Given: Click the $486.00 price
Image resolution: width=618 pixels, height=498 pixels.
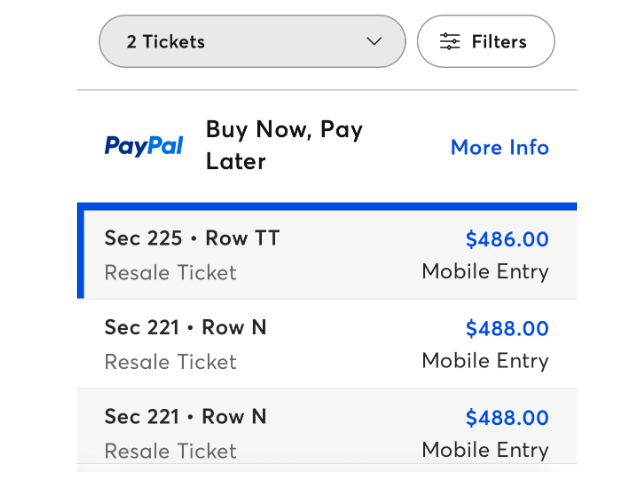Looking at the screenshot, I should click(507, 239).
